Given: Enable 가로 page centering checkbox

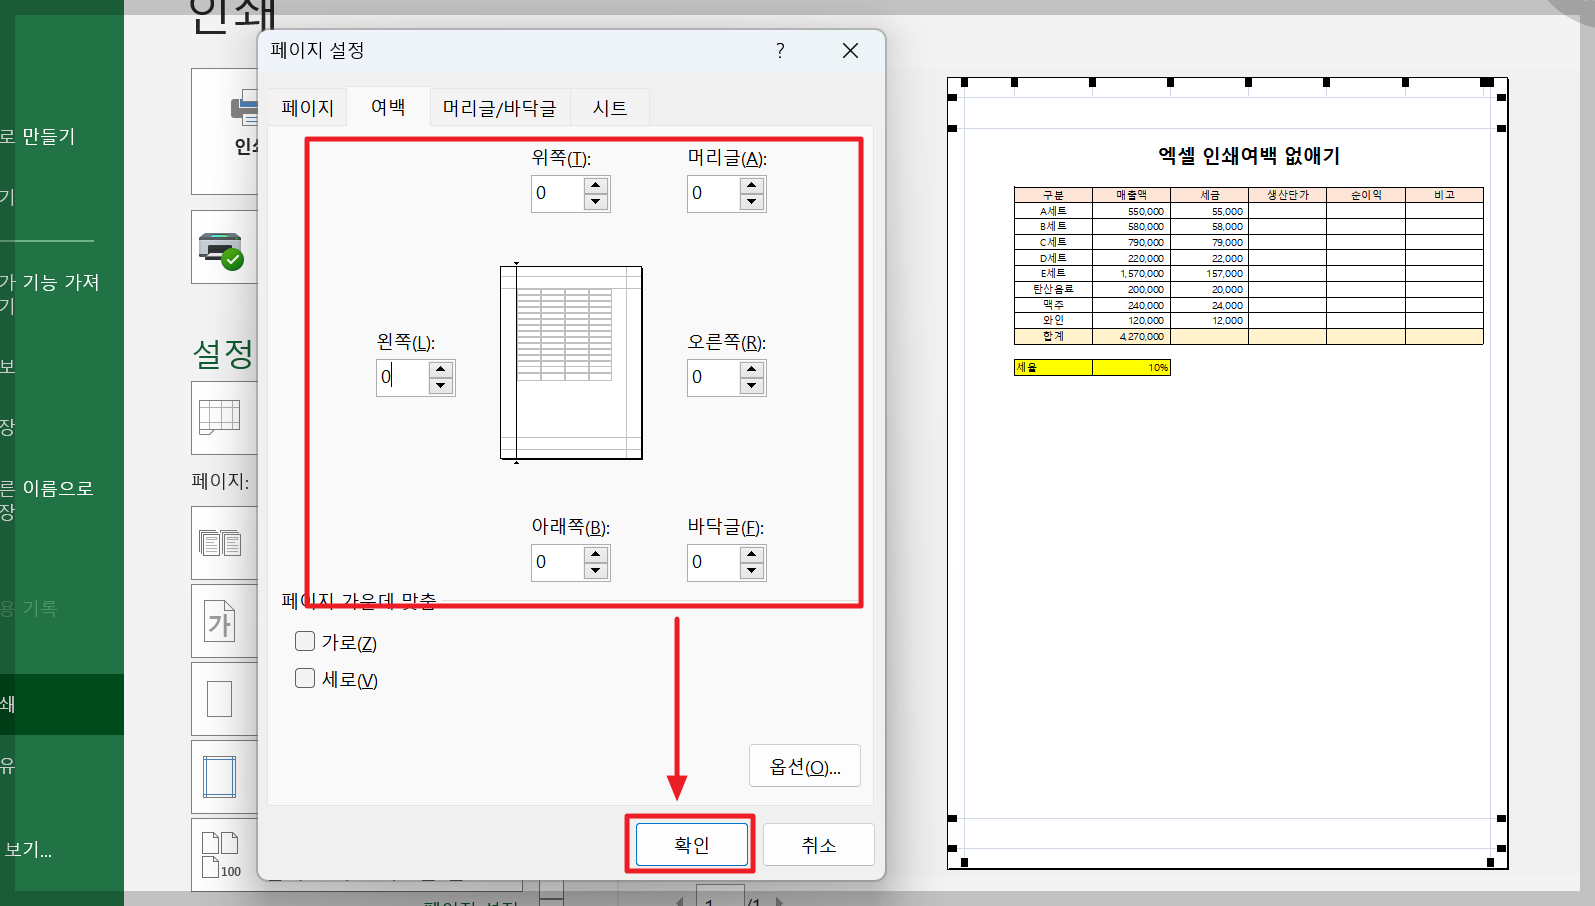Looking at the screenshot, I should pos(305,641).
